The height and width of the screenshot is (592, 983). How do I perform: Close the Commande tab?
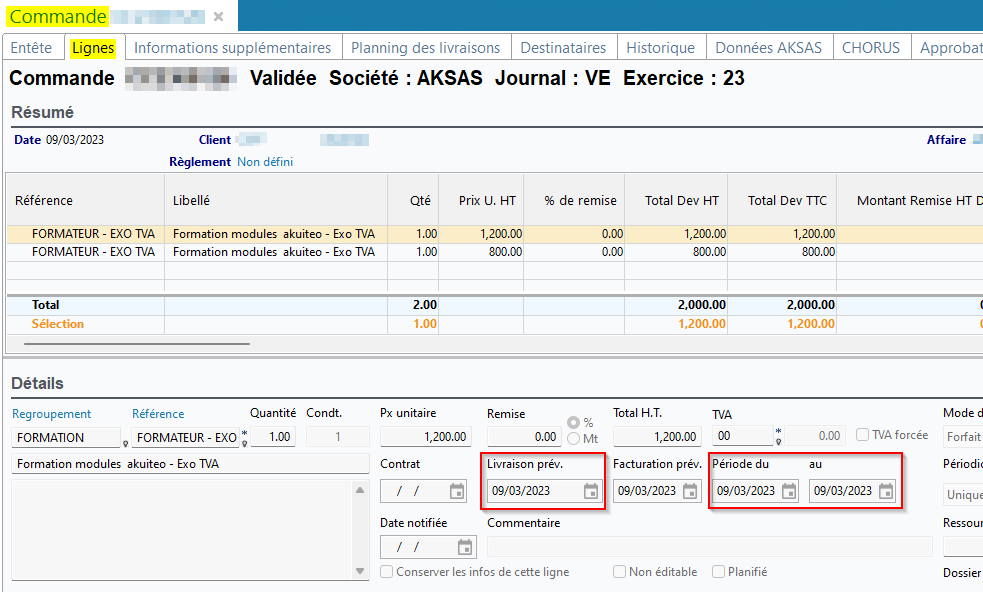click(x=218, y=16)
